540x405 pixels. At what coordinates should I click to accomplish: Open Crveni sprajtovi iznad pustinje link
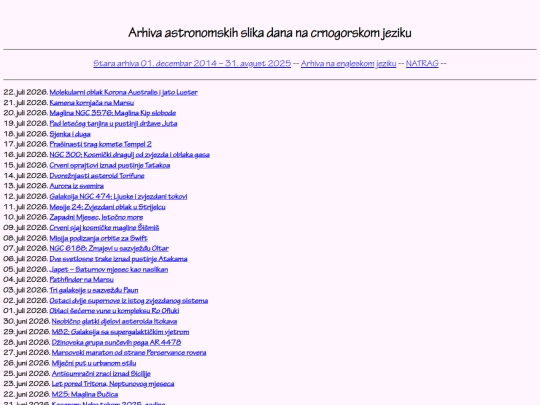pos(110,165)
